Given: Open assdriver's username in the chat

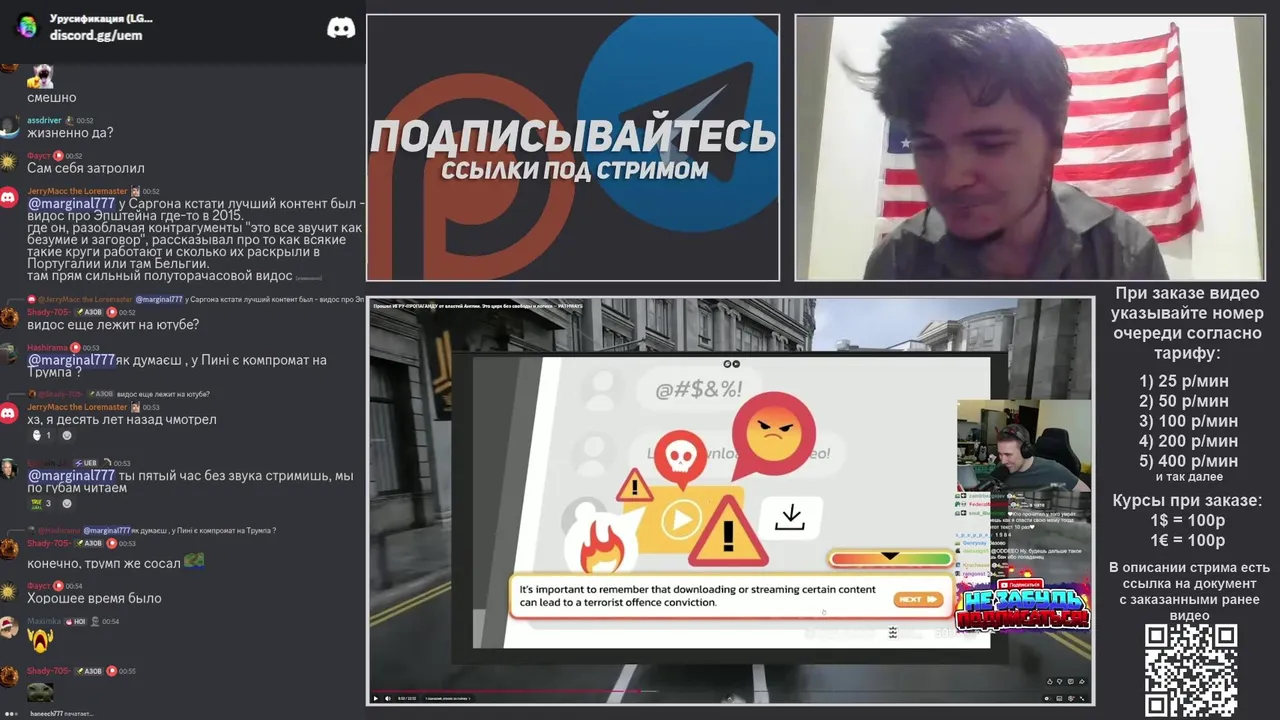Looking at the screenshot, I should pos(44,120).
